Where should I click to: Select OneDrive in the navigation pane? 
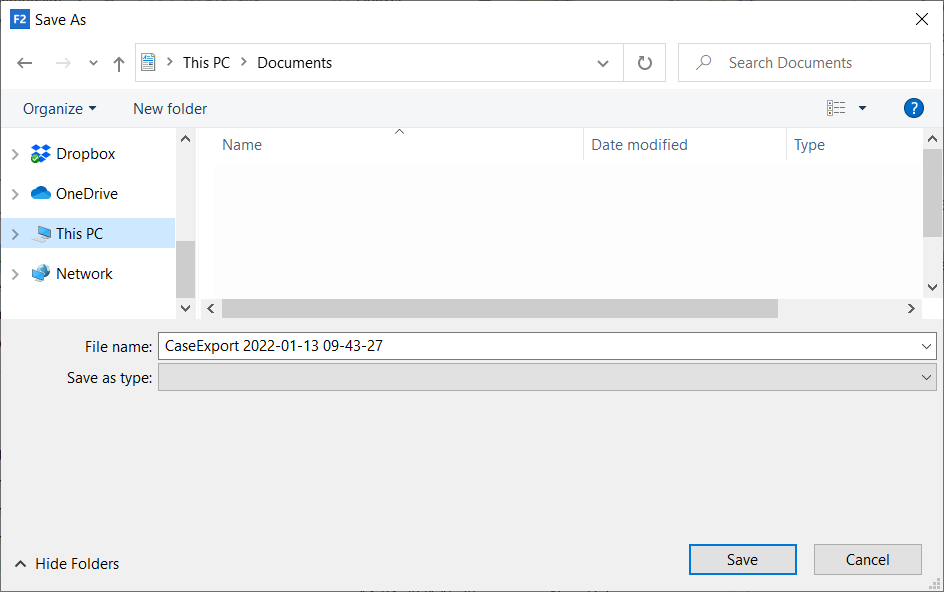point(86,194)
